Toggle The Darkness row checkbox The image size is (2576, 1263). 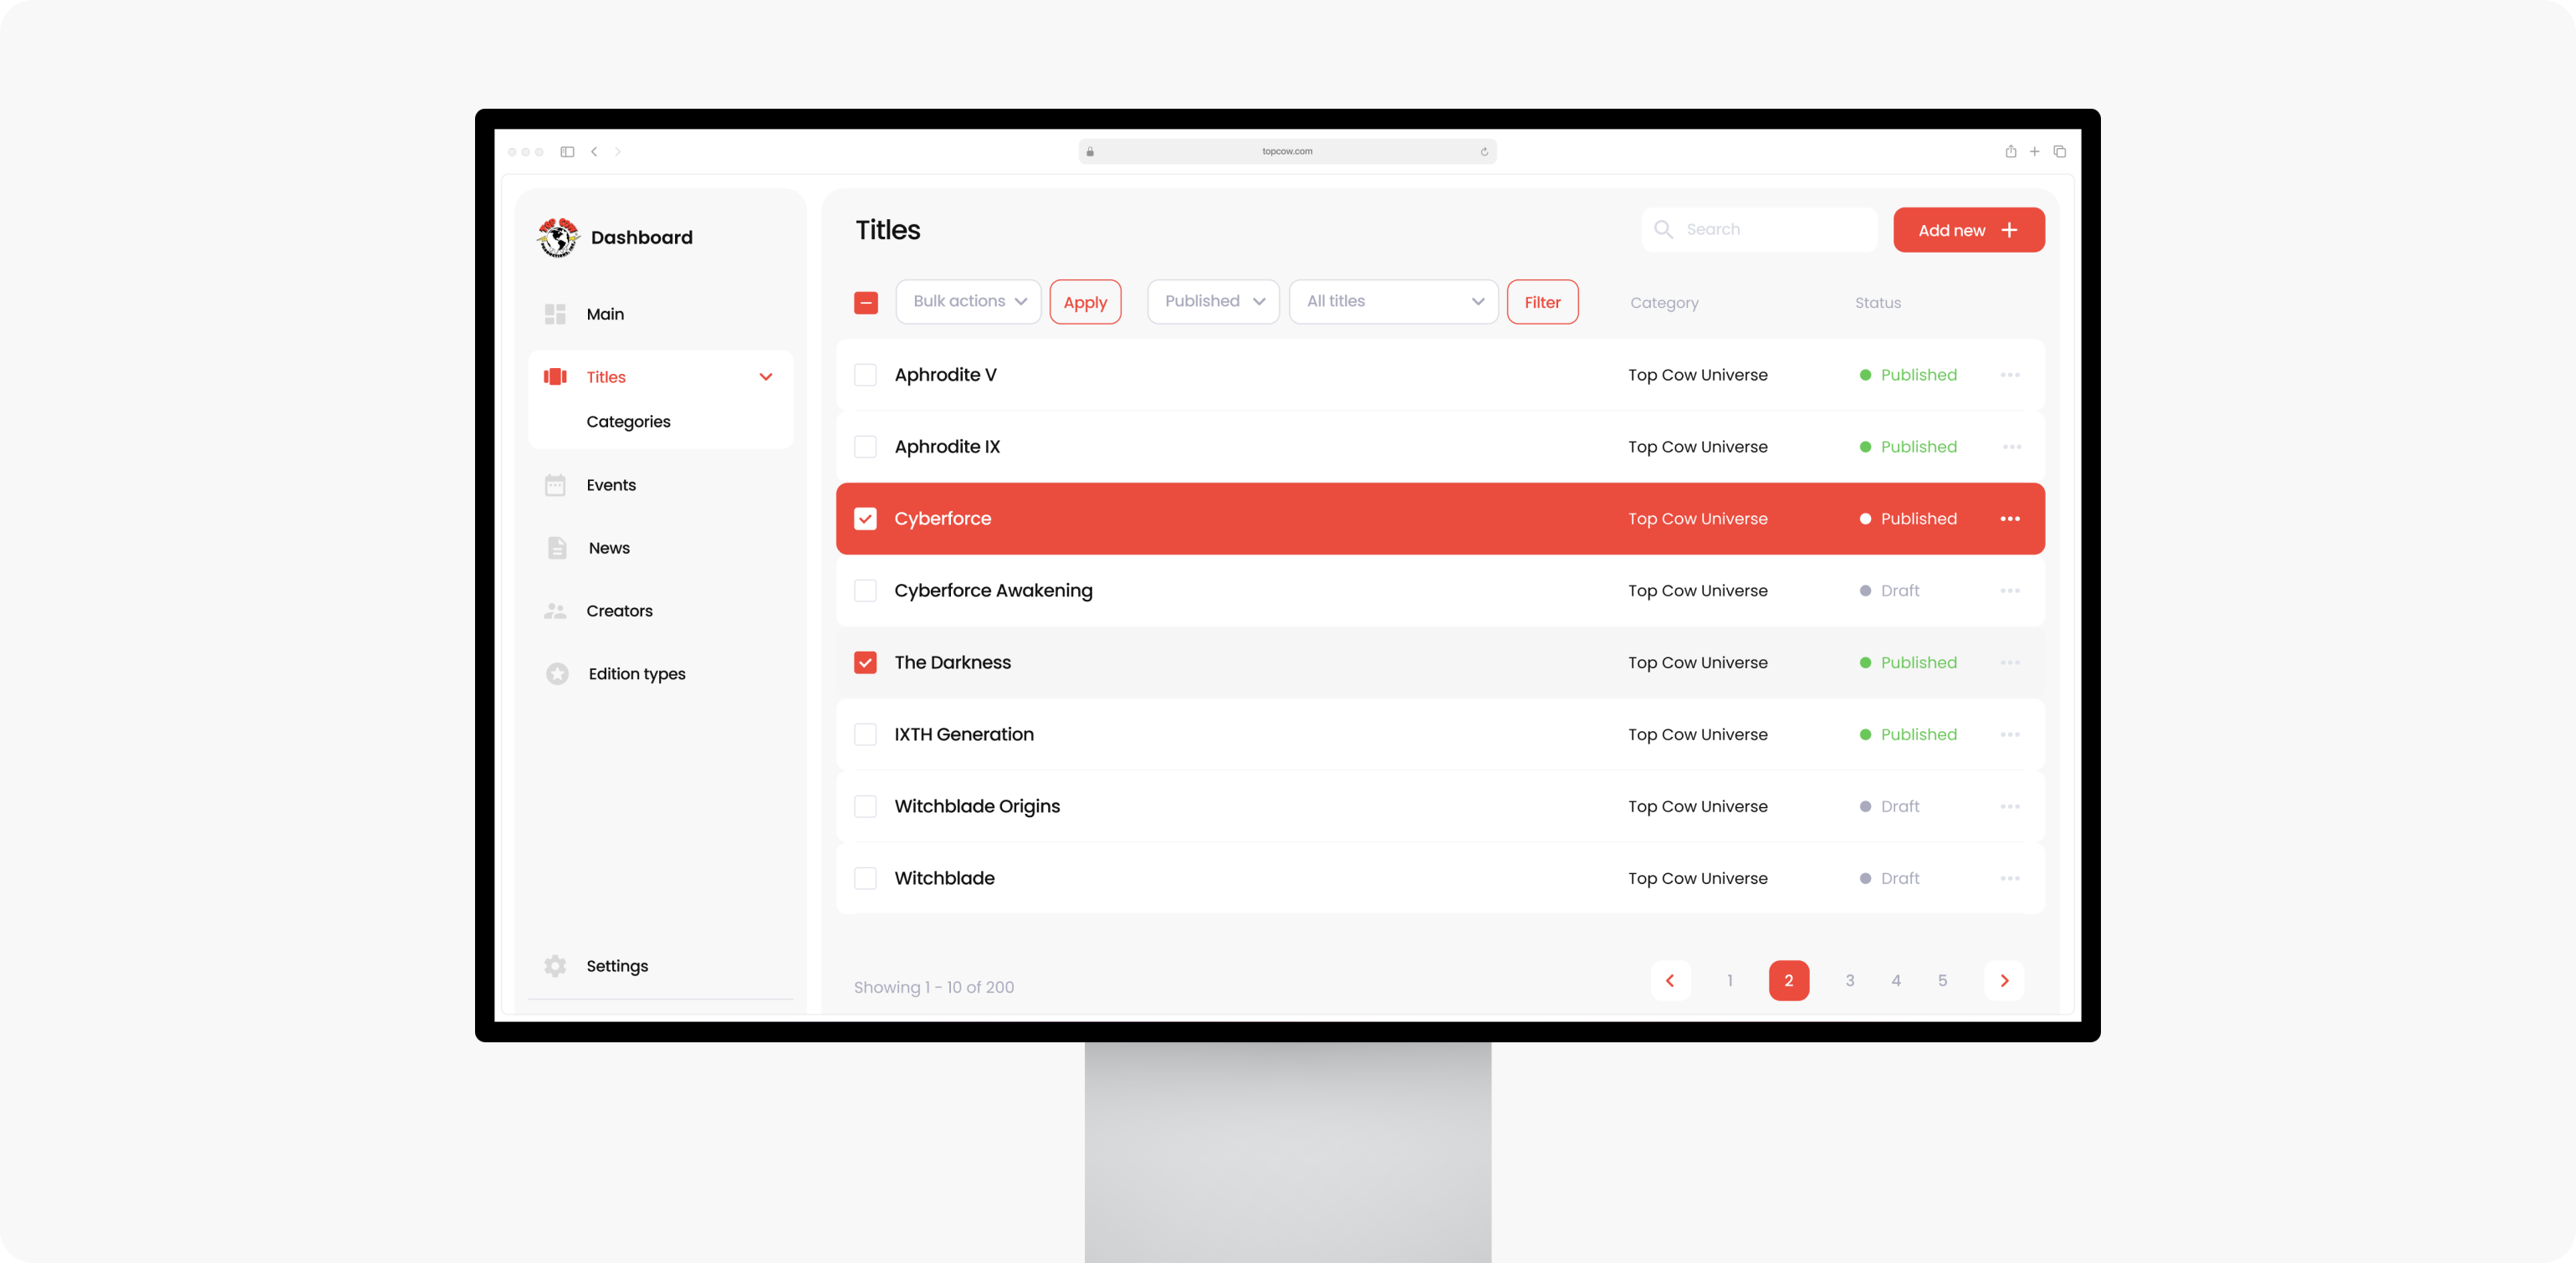click(866, 660)
